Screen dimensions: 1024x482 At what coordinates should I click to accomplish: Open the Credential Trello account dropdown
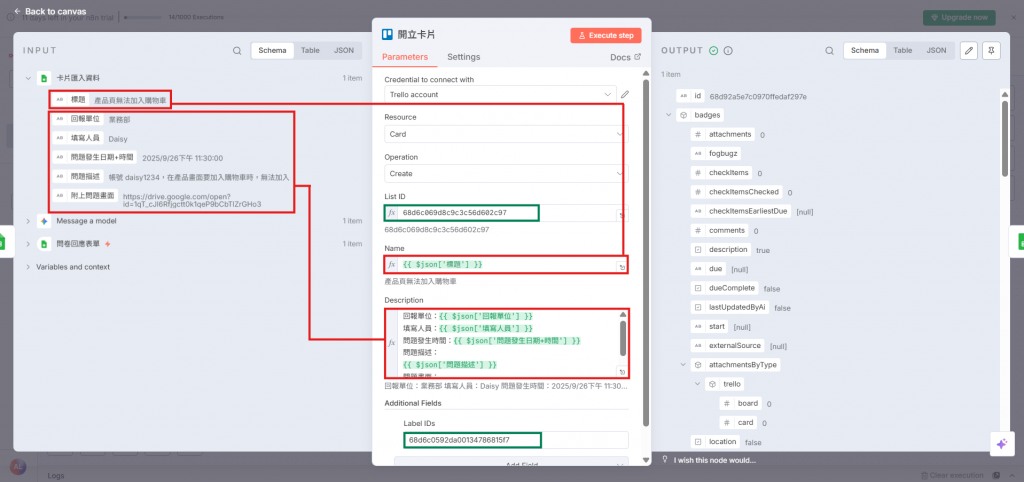(500, 95)
